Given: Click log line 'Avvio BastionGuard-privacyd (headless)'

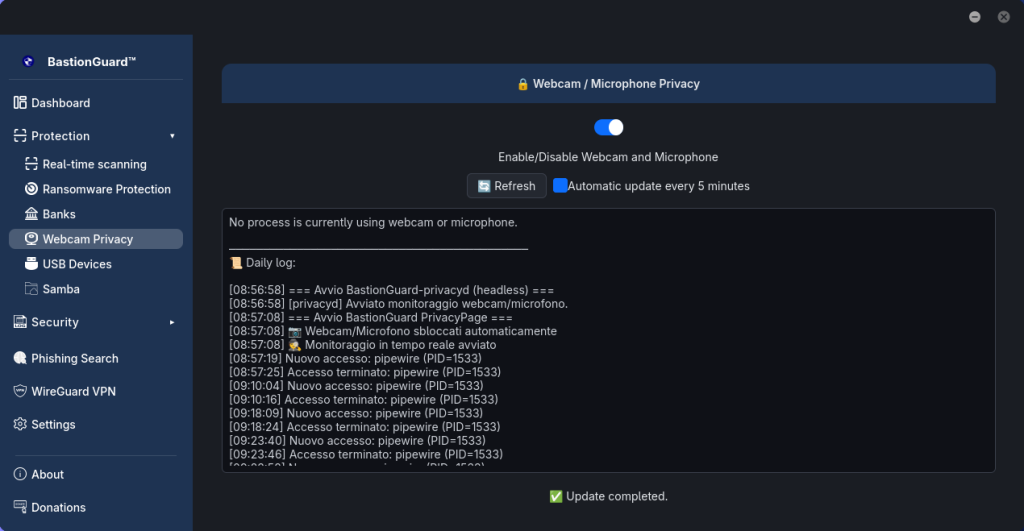Looking at the screenshot, I should [391, 290].
